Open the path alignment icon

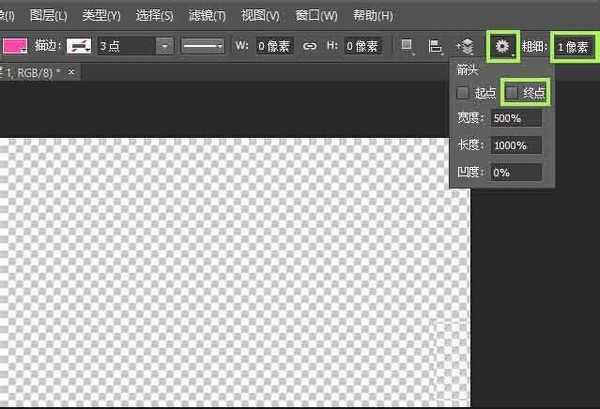coord(435,46)
